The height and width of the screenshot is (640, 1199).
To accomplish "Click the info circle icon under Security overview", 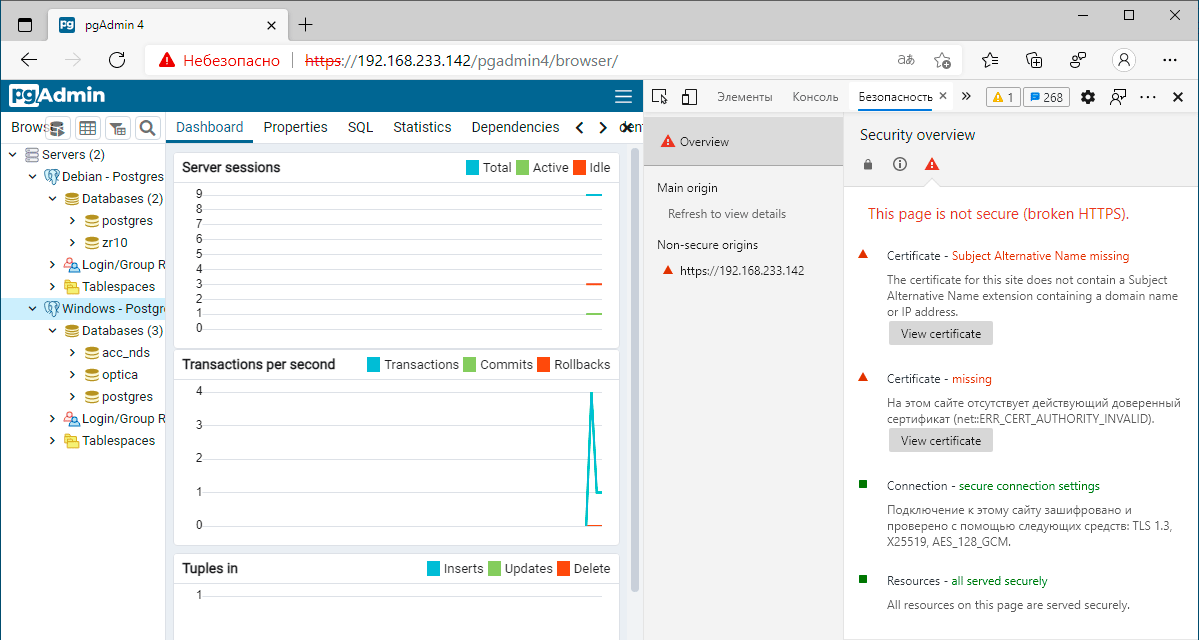I will click(900, 164).
